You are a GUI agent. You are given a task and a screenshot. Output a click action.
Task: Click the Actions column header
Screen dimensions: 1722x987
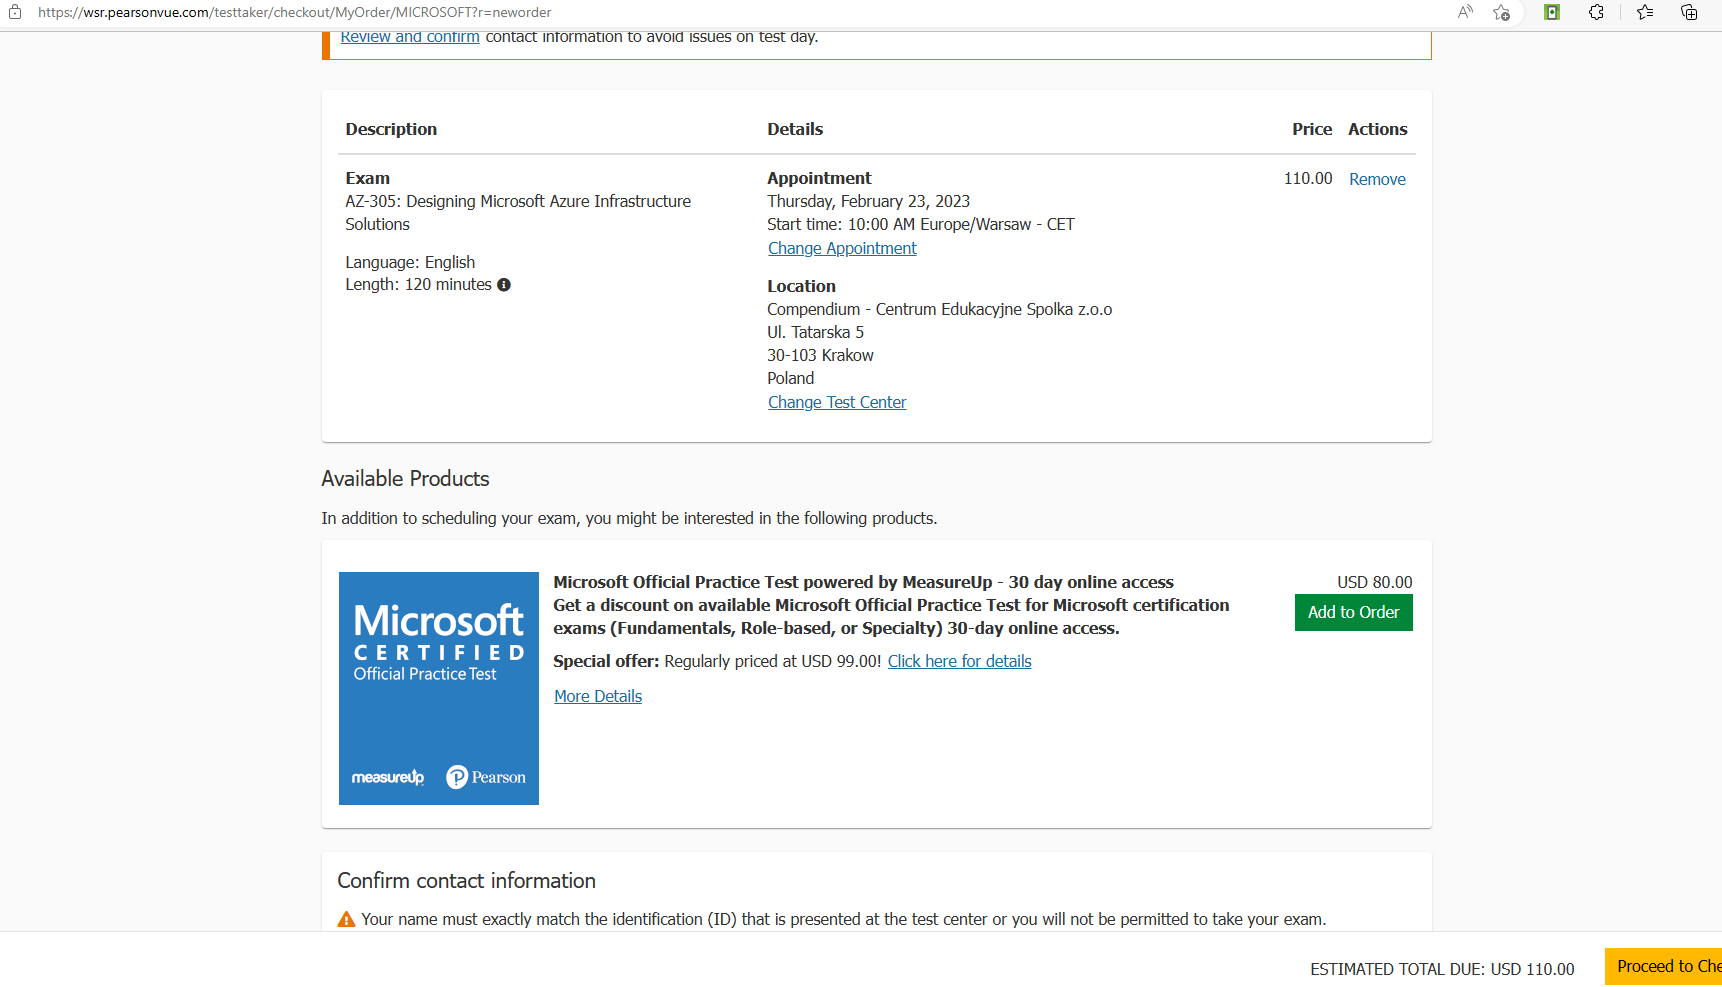1377,129
